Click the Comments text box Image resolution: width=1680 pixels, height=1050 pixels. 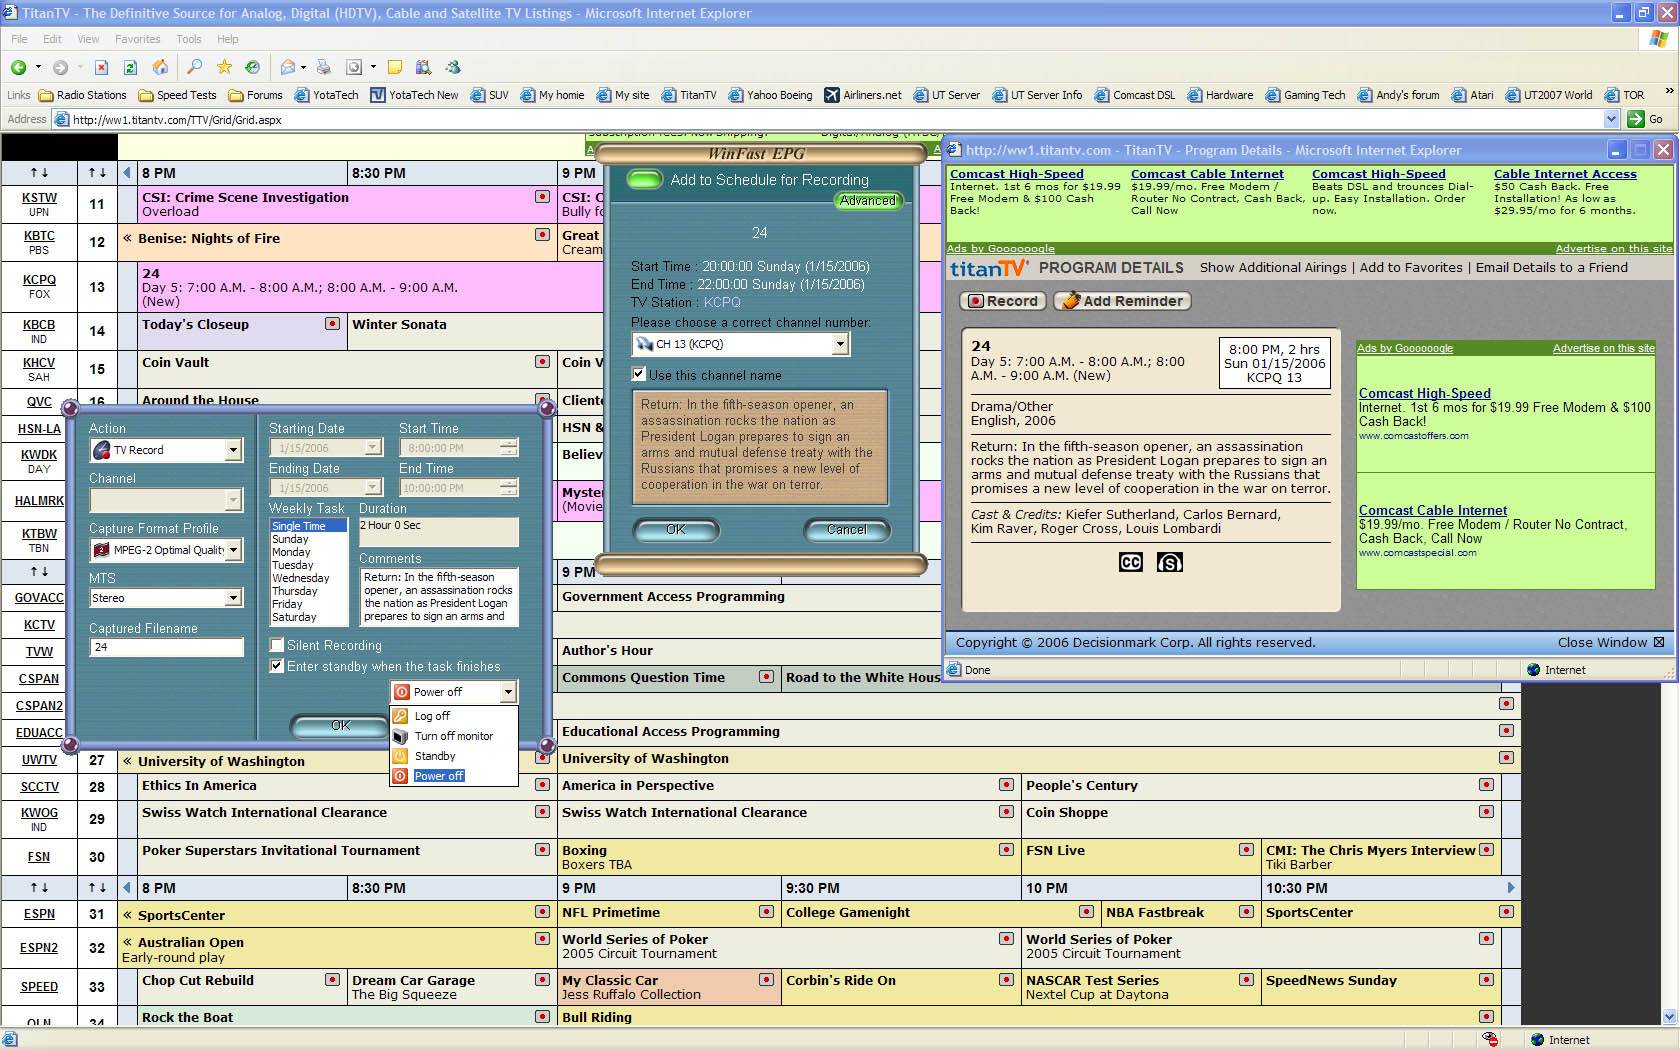(439, 597)
